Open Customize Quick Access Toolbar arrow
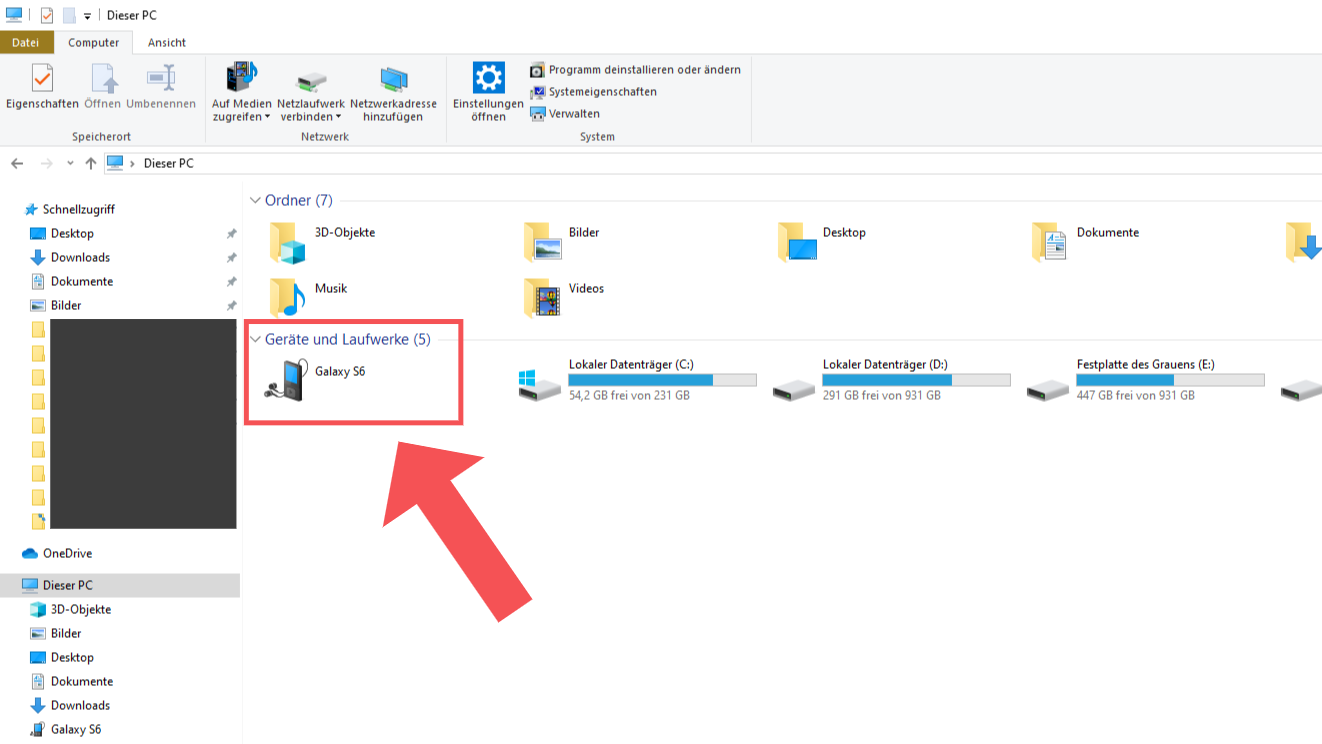 click(87, 16)
